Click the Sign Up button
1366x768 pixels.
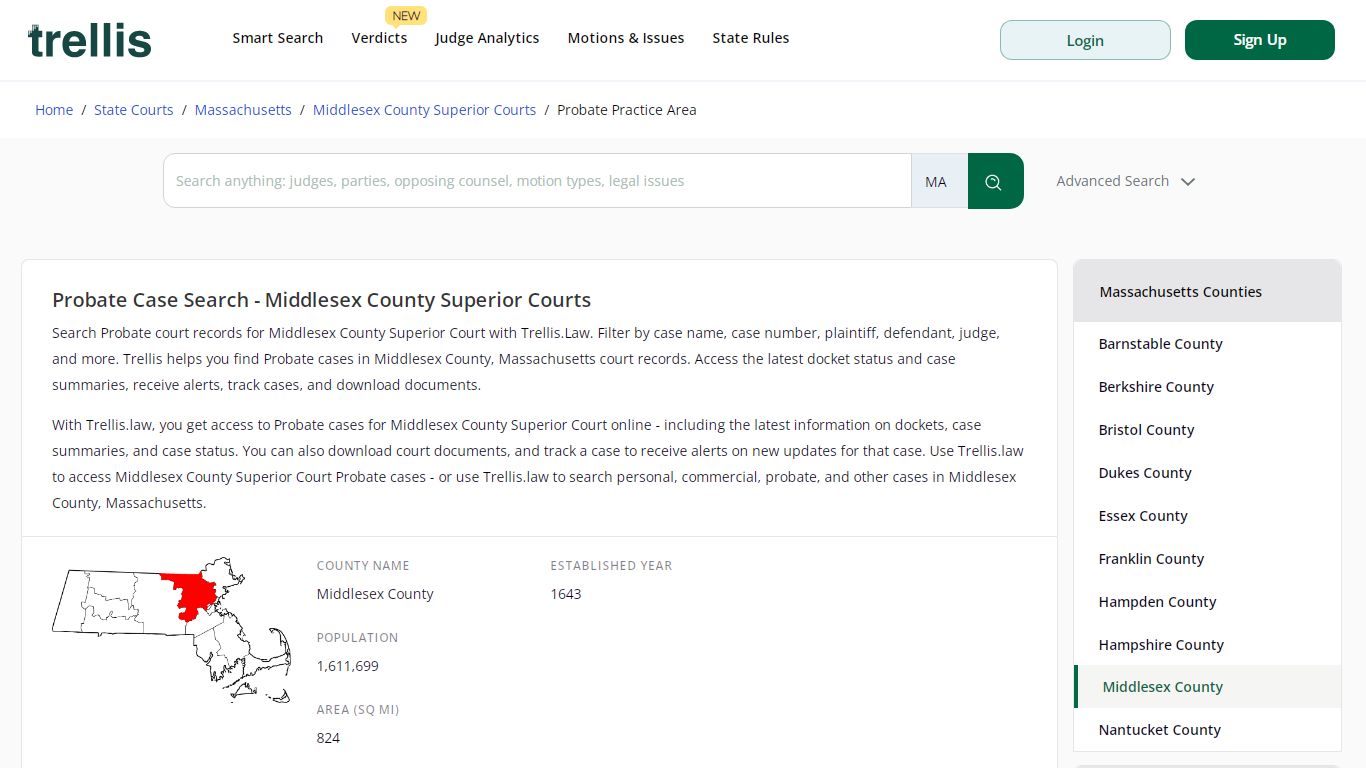(1260, 40)
